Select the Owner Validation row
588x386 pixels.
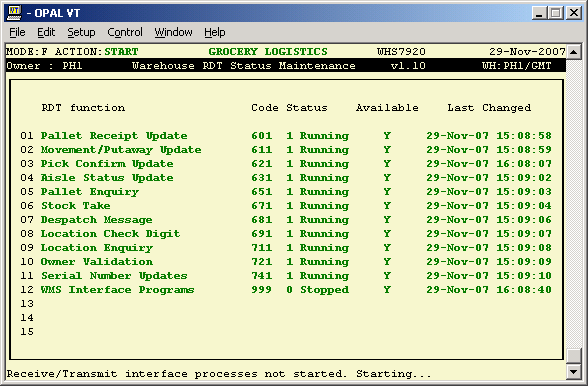tap(286, 262)
